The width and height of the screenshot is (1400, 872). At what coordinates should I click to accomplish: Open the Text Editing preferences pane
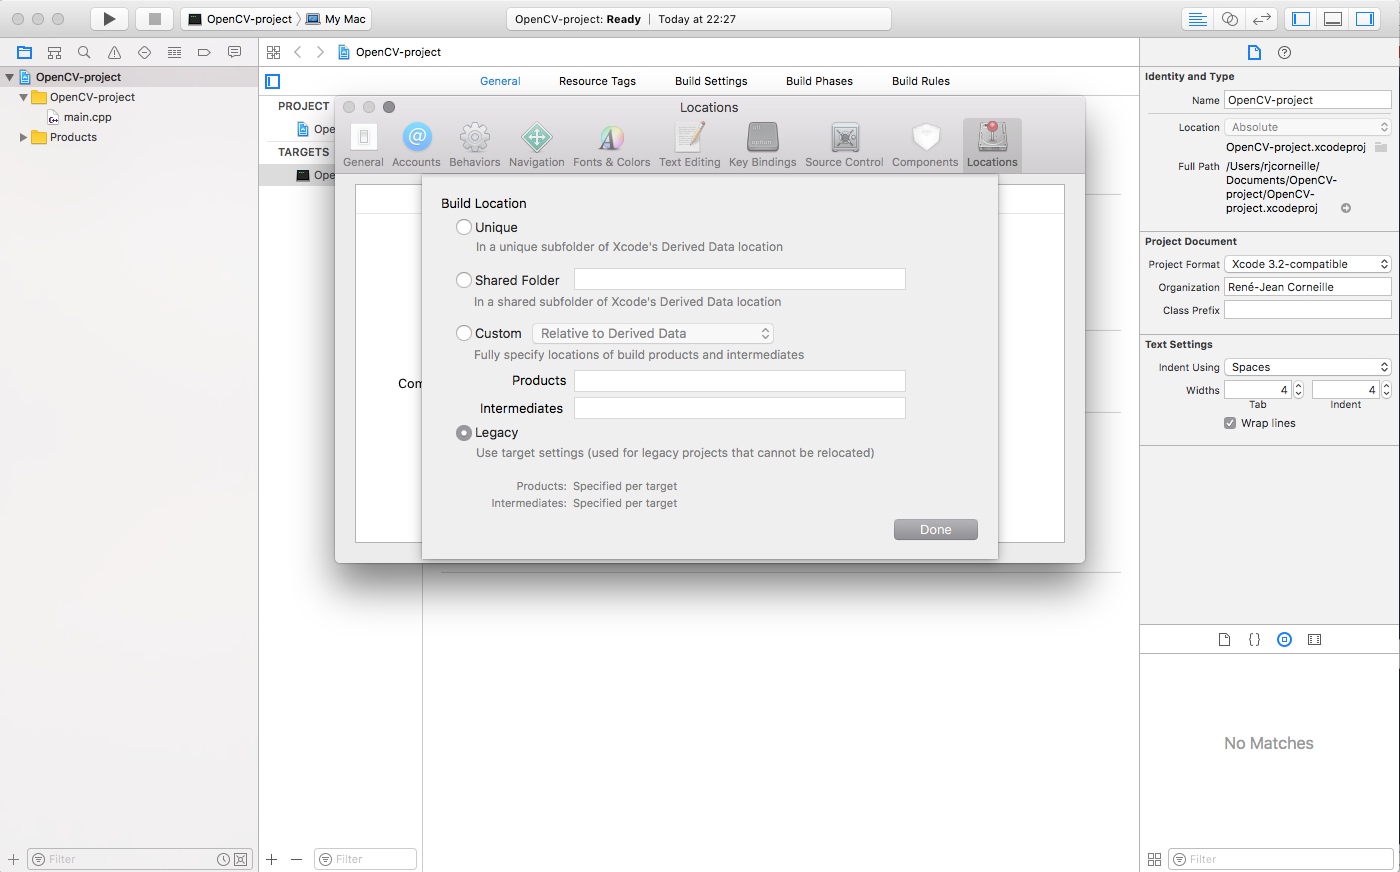689,145
